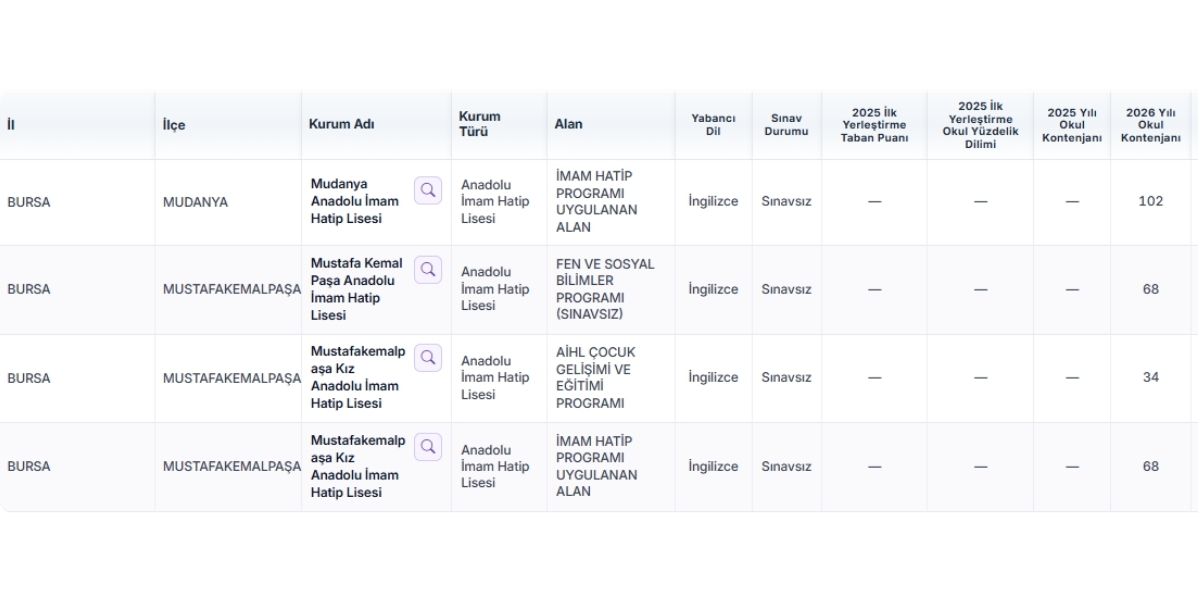Click the 2025 Yılı Okul Kontenjanı header
The height and width of the screenshot is (600, 1200).
1072,125
